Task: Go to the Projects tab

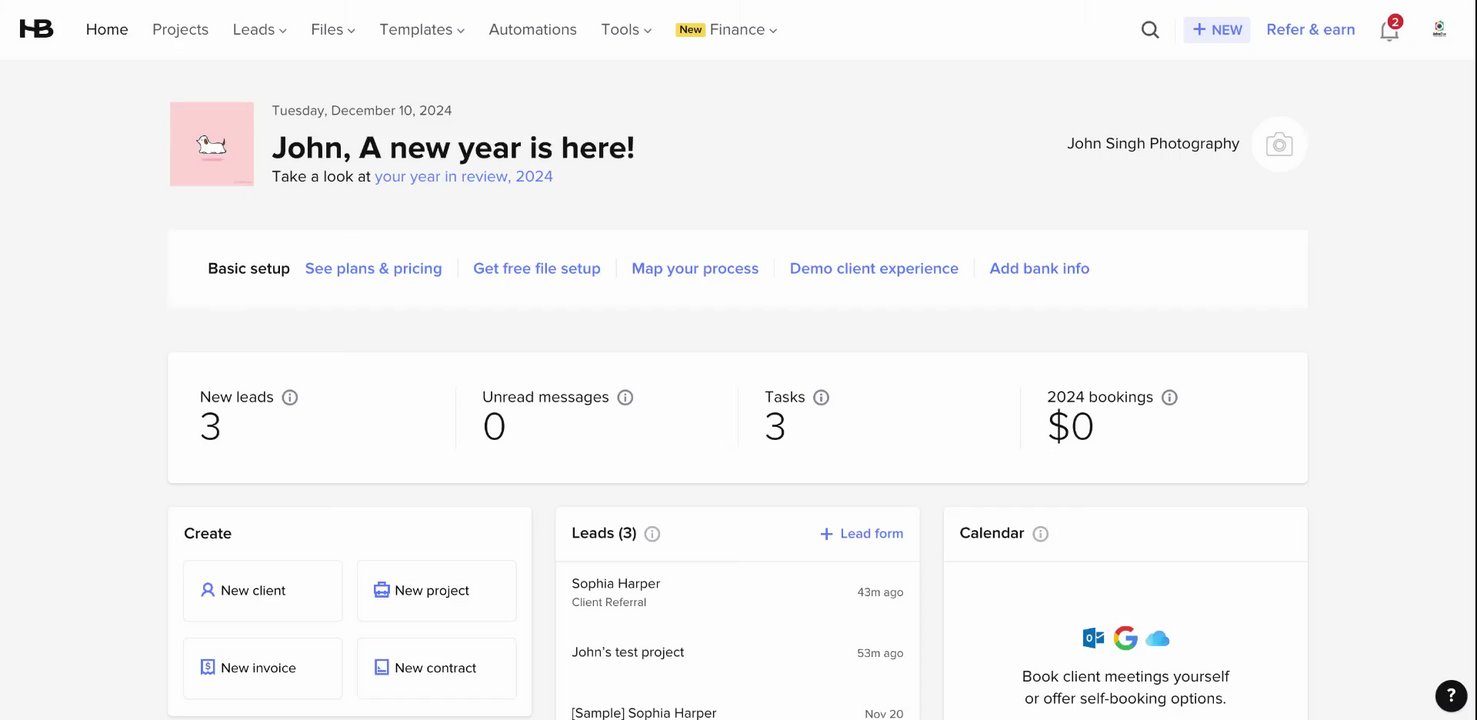Action: [x=180, y=30]
